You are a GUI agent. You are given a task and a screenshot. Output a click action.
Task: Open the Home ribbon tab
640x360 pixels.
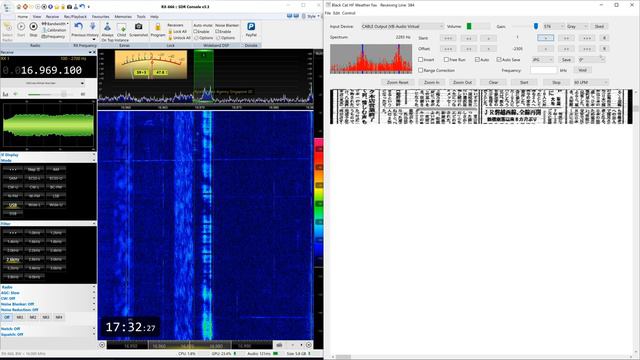[22, 17]
